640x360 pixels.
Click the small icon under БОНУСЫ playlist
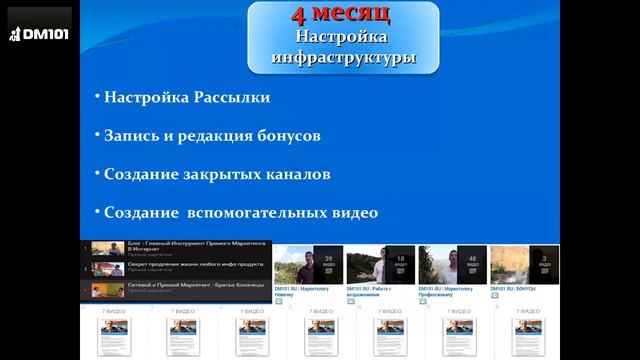pos(495,296)
